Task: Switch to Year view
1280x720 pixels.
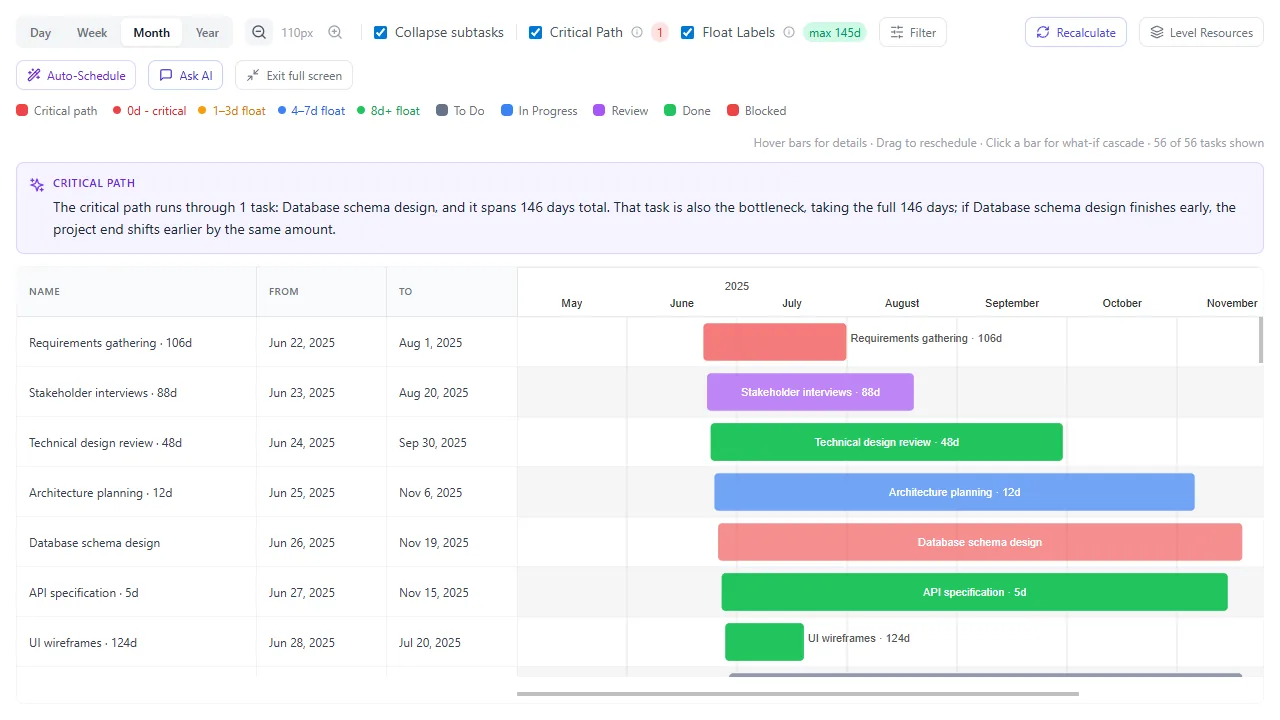Action: (207, 32)
